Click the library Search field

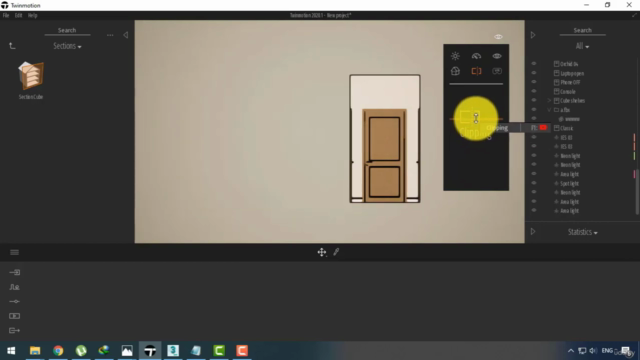click(x=67, y=31)
